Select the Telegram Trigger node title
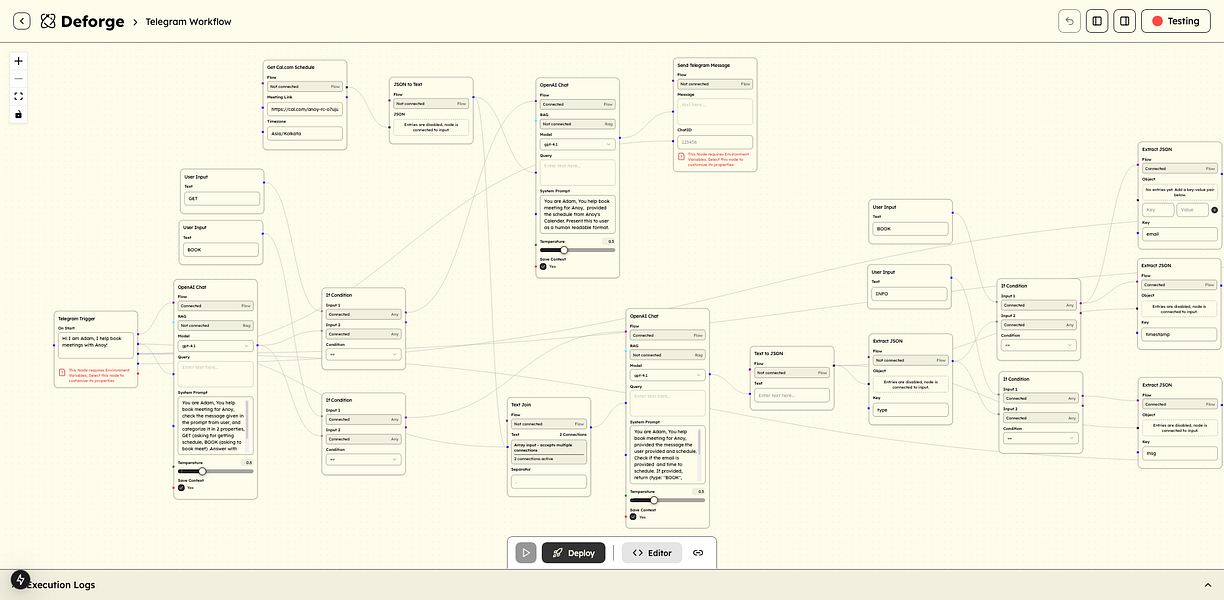Image resolution: width=1224 pixels, height=600 pixels. point(75,318)
